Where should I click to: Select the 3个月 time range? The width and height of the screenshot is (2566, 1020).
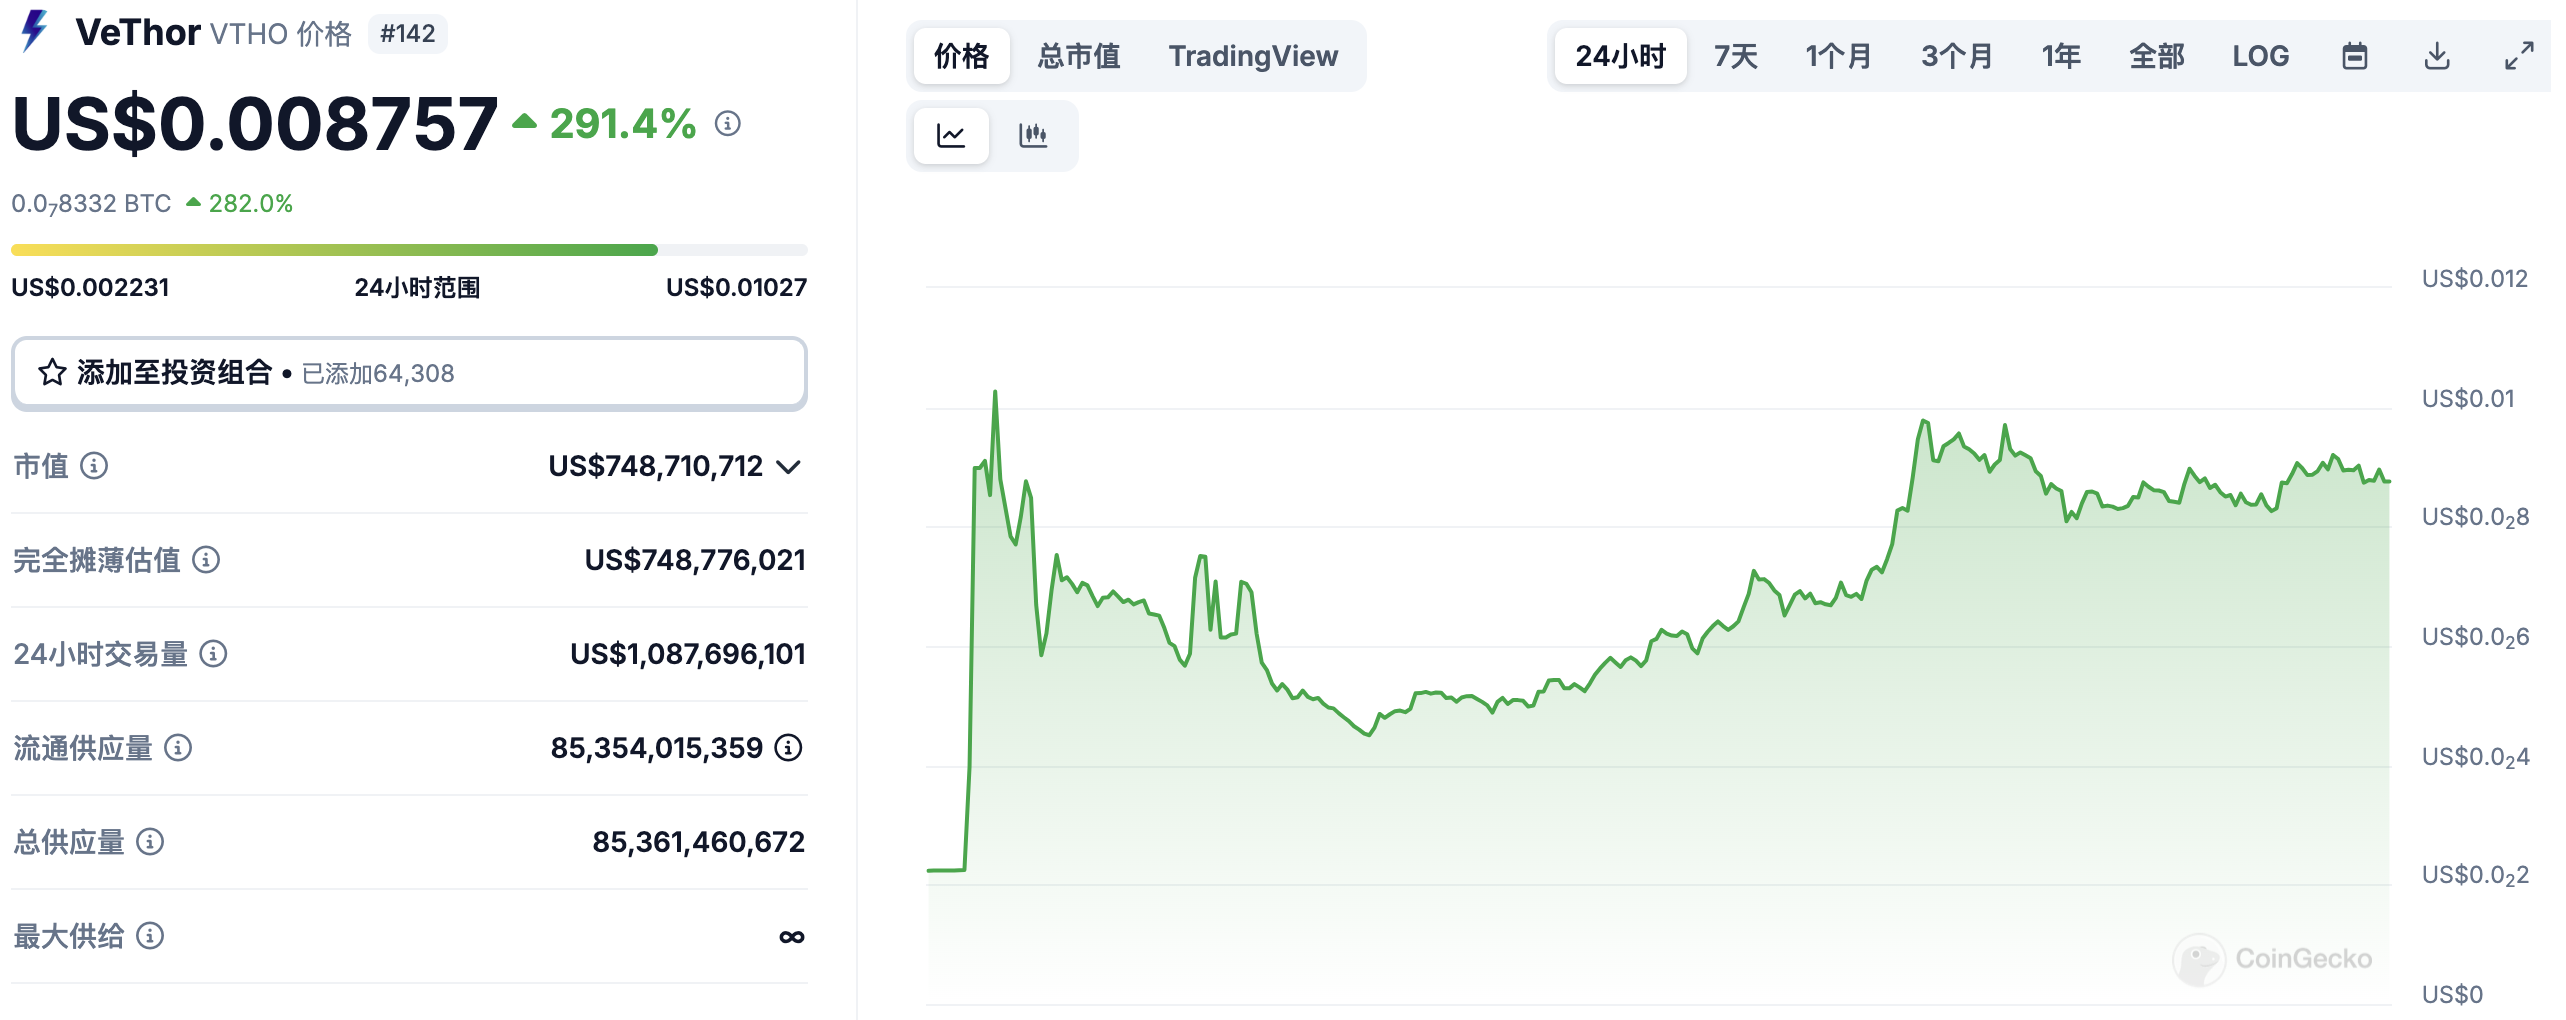click(1957, 56)
